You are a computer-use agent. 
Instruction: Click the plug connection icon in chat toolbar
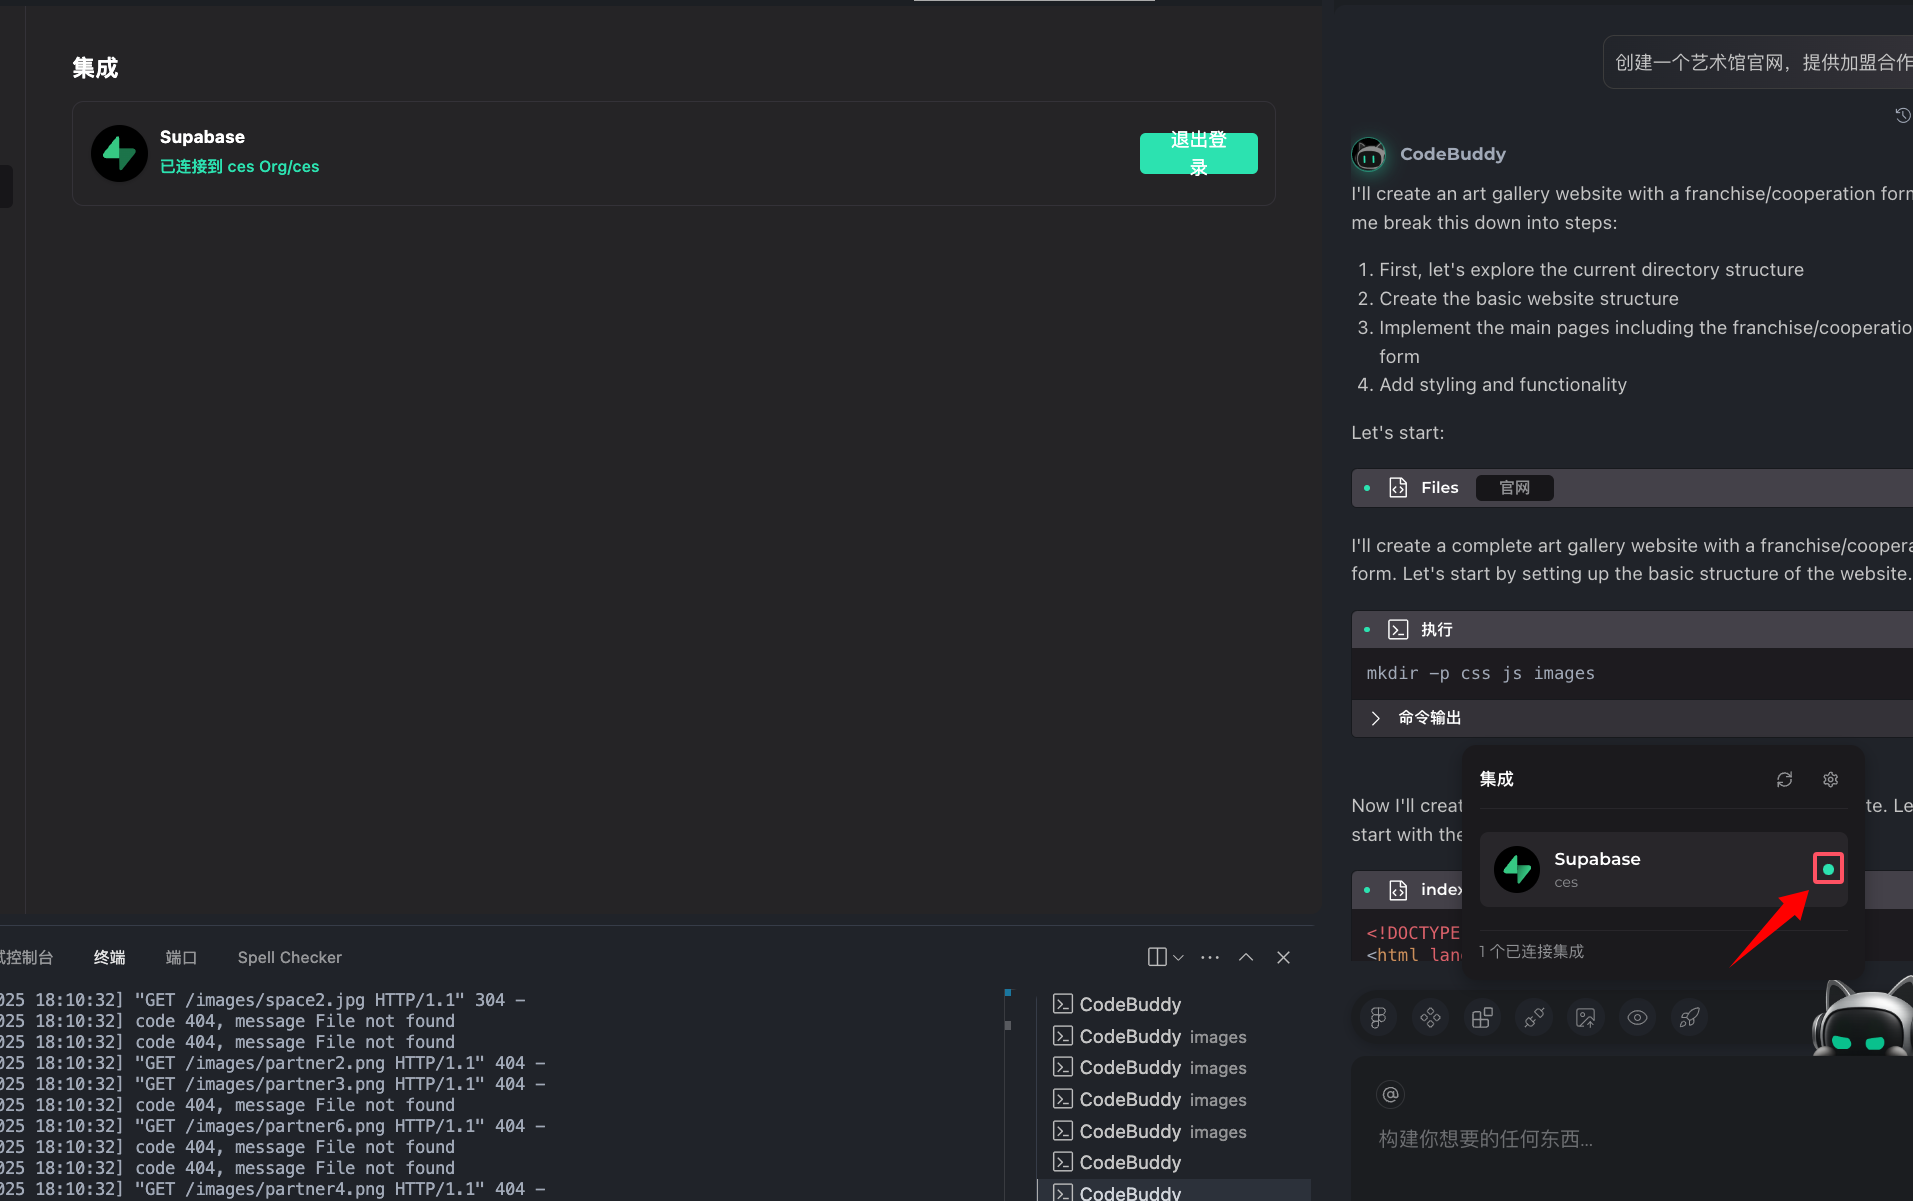coord(1534,1017)
